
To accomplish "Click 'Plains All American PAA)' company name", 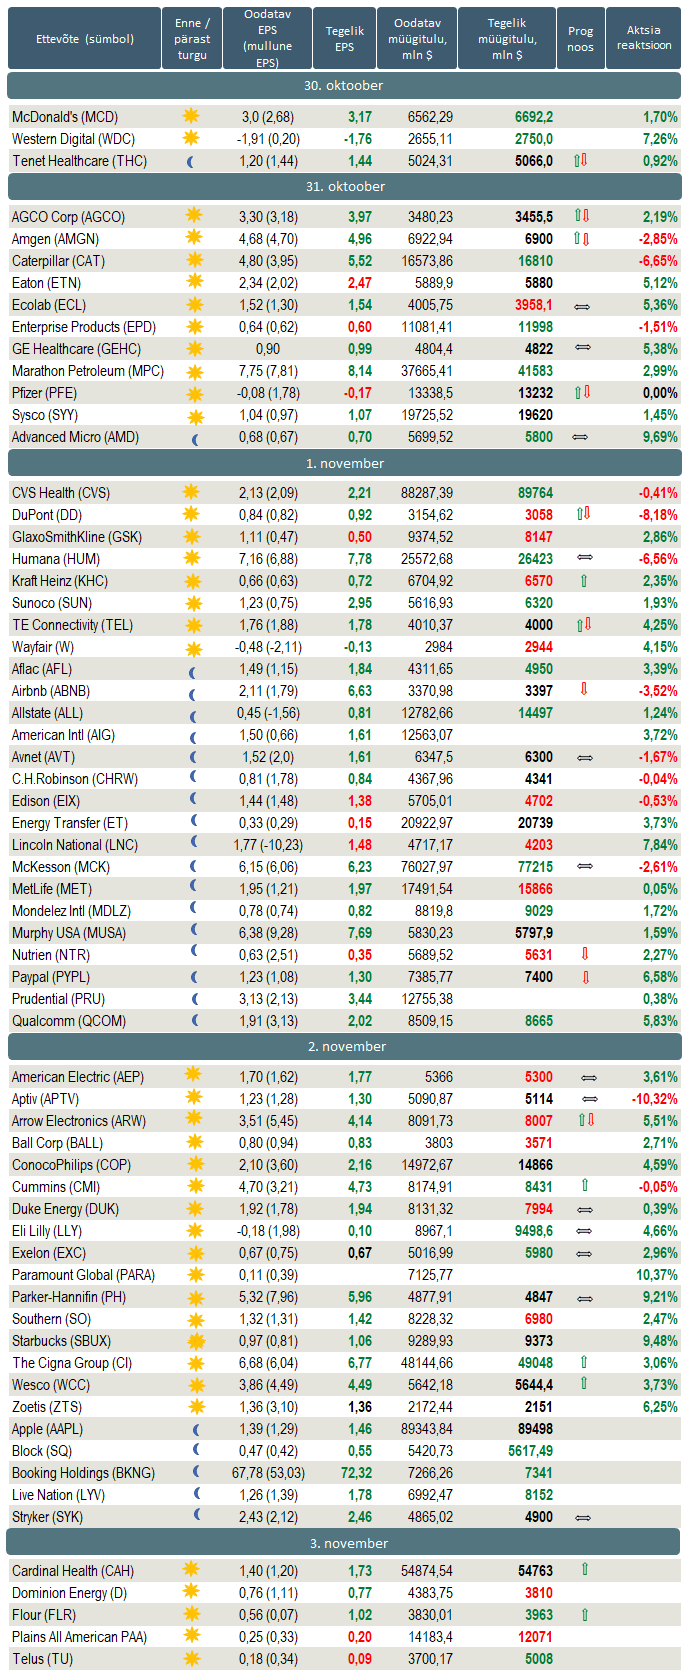I will 80,1637.
